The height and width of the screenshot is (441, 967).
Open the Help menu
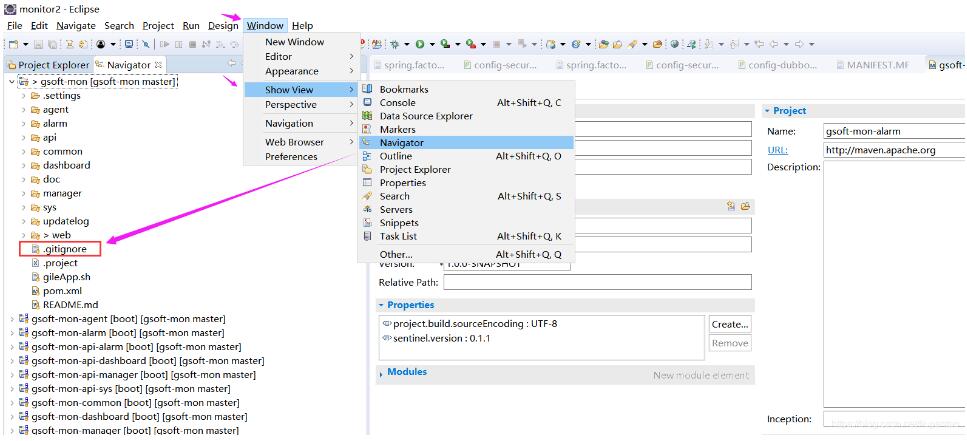tap(302, 25)
